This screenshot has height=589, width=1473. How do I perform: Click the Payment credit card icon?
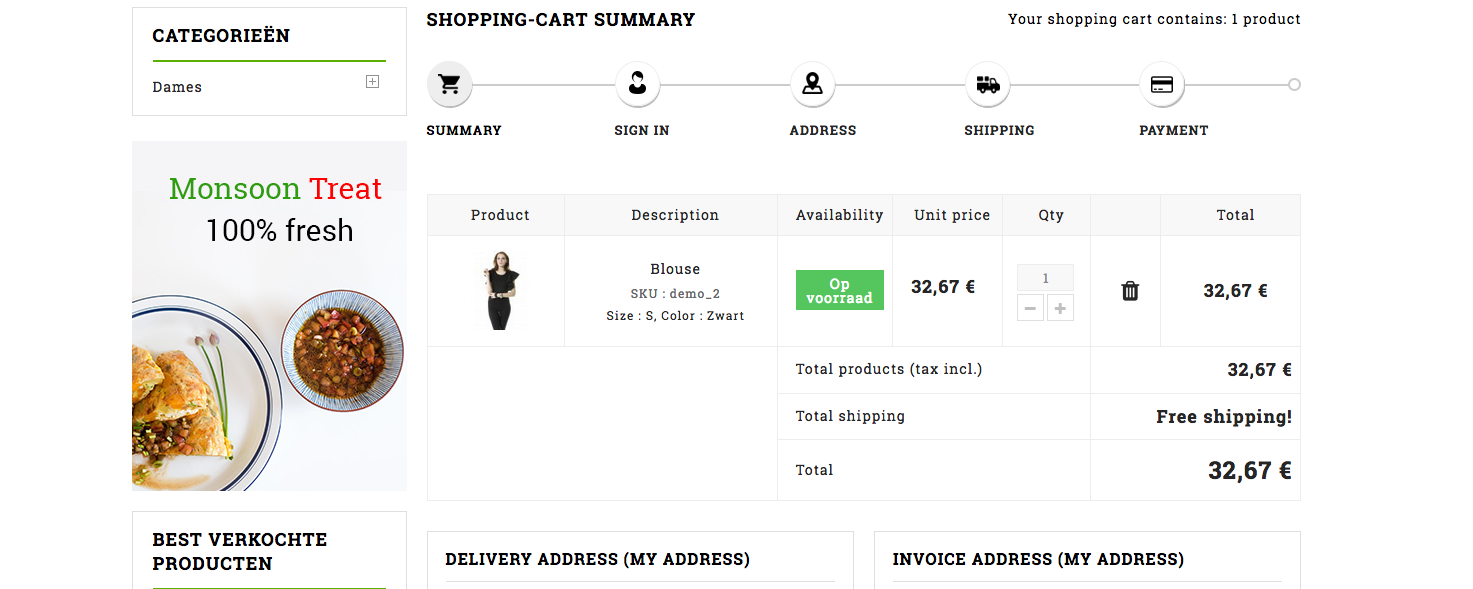click(1162, 85)
